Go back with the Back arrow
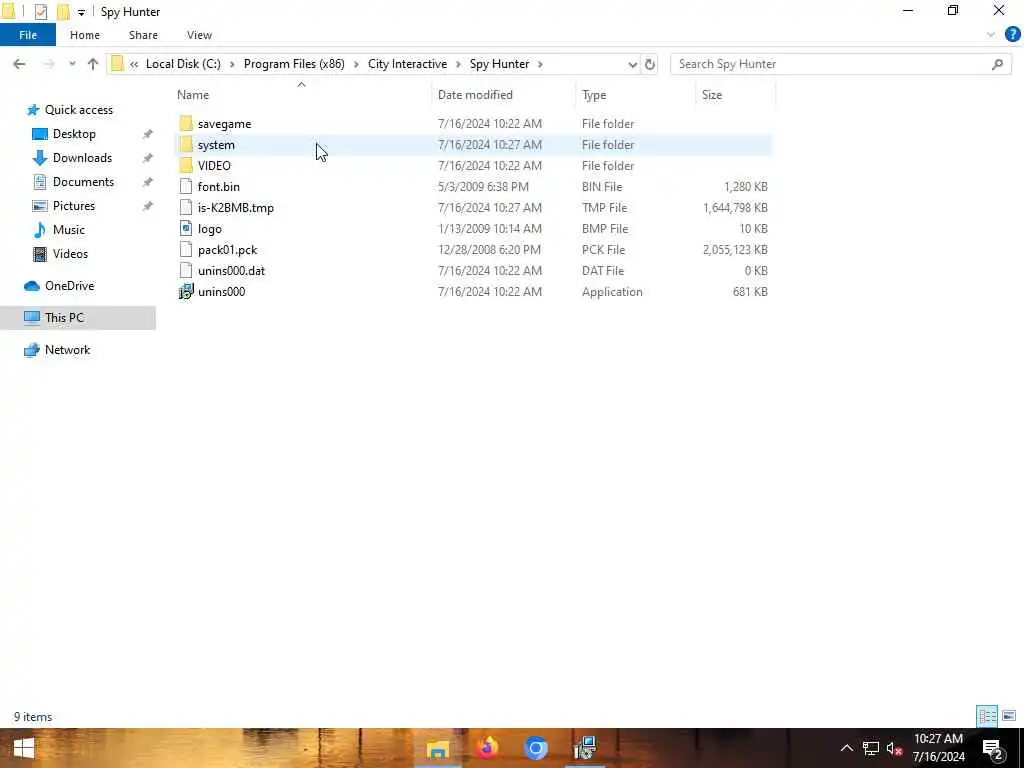This screenshot has width=1024, height=768. [19, 64]
